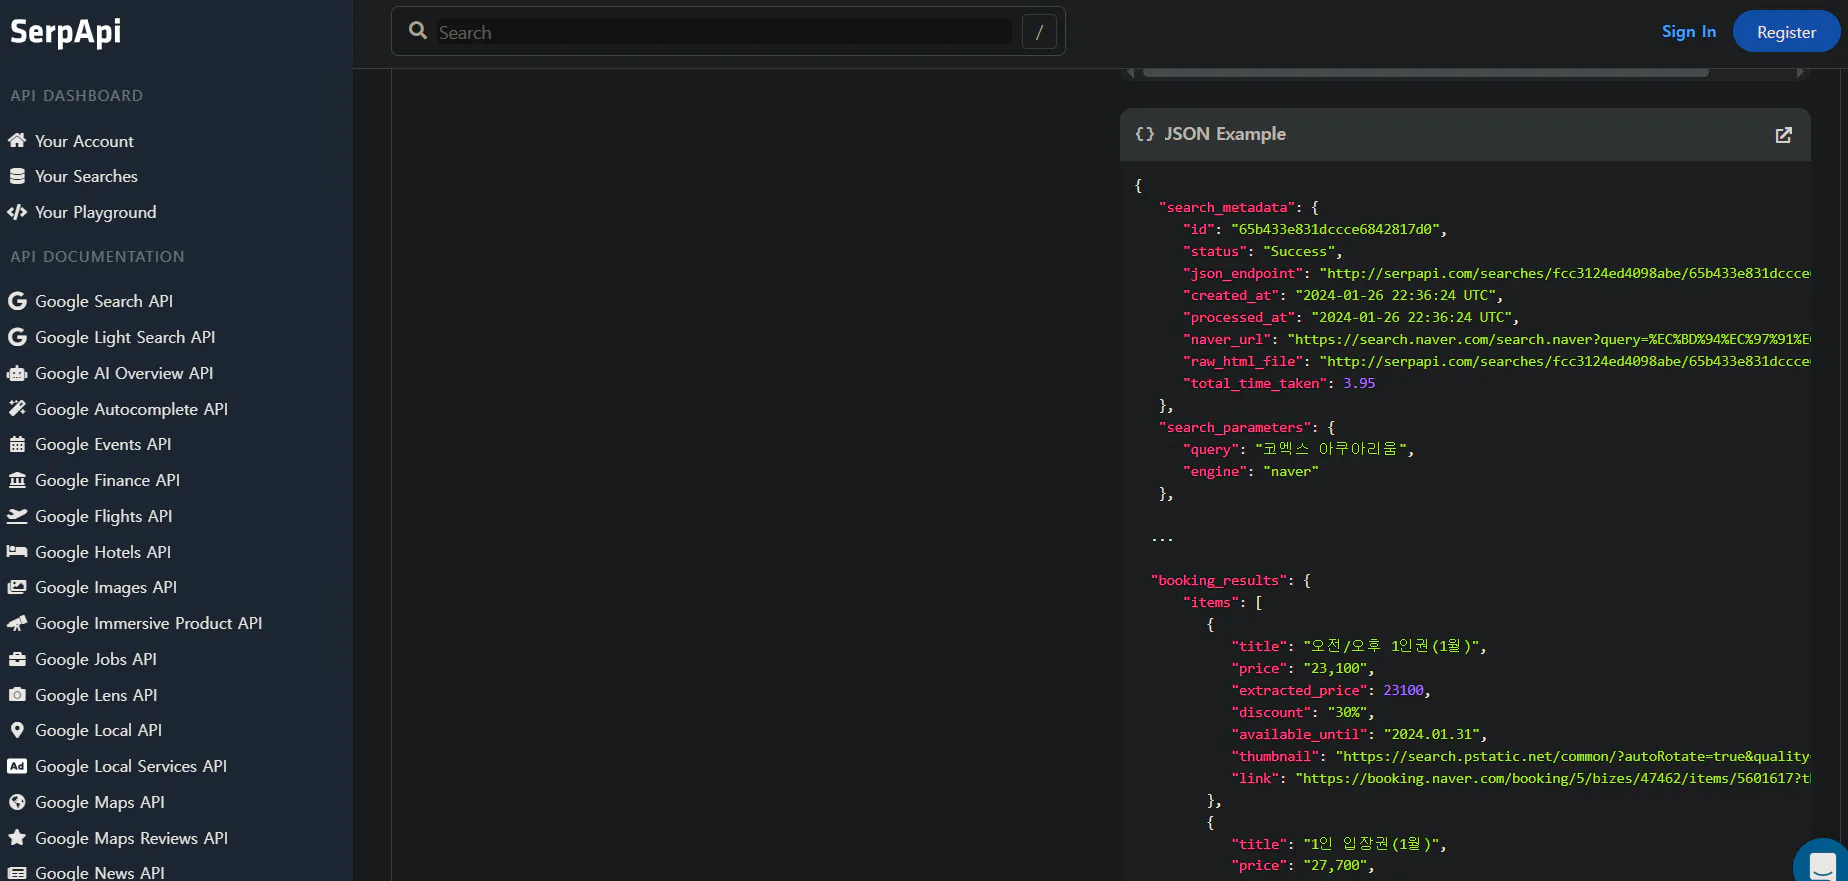Click the json_endpoint URL in JSON
This screenshot has width=1848, height=881.
1565,273
